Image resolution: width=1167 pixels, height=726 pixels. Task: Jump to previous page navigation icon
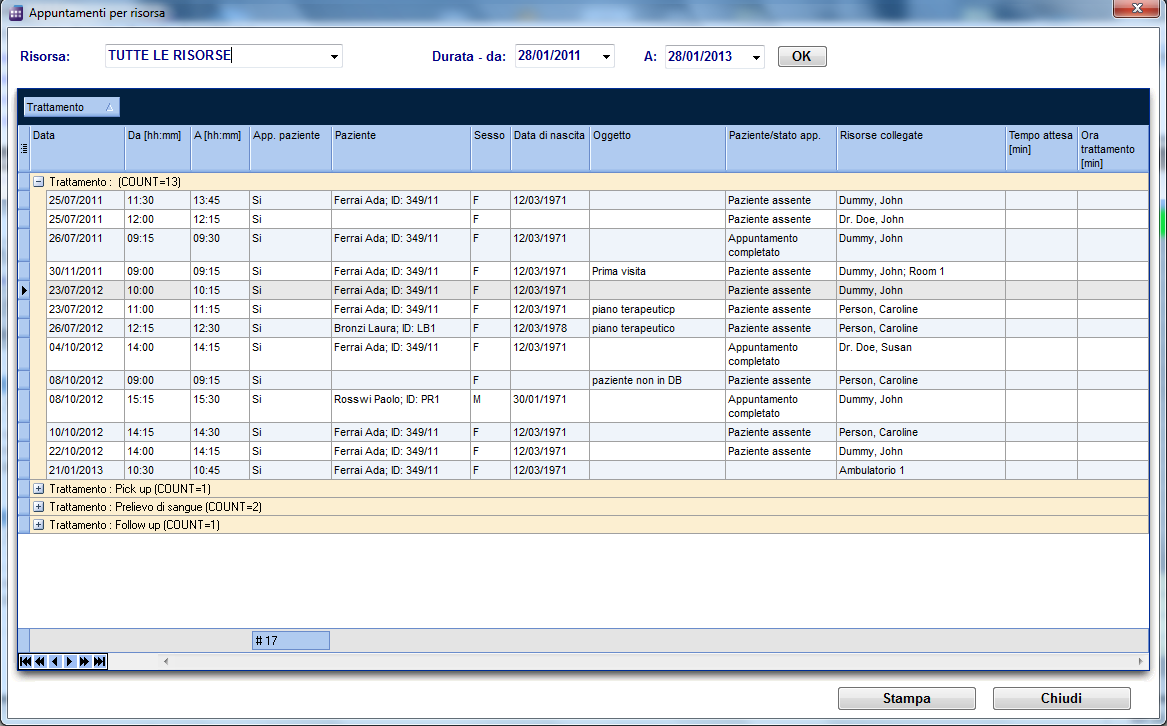pyautogui.click(x=40, y=661)
